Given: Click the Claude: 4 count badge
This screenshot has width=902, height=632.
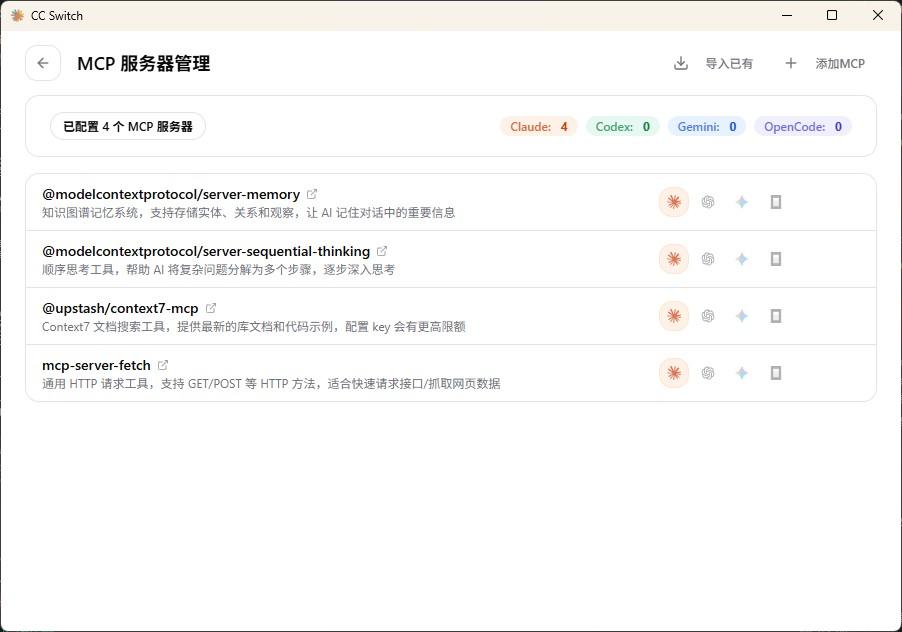Looking at the screenshot, I should (539, 127).
